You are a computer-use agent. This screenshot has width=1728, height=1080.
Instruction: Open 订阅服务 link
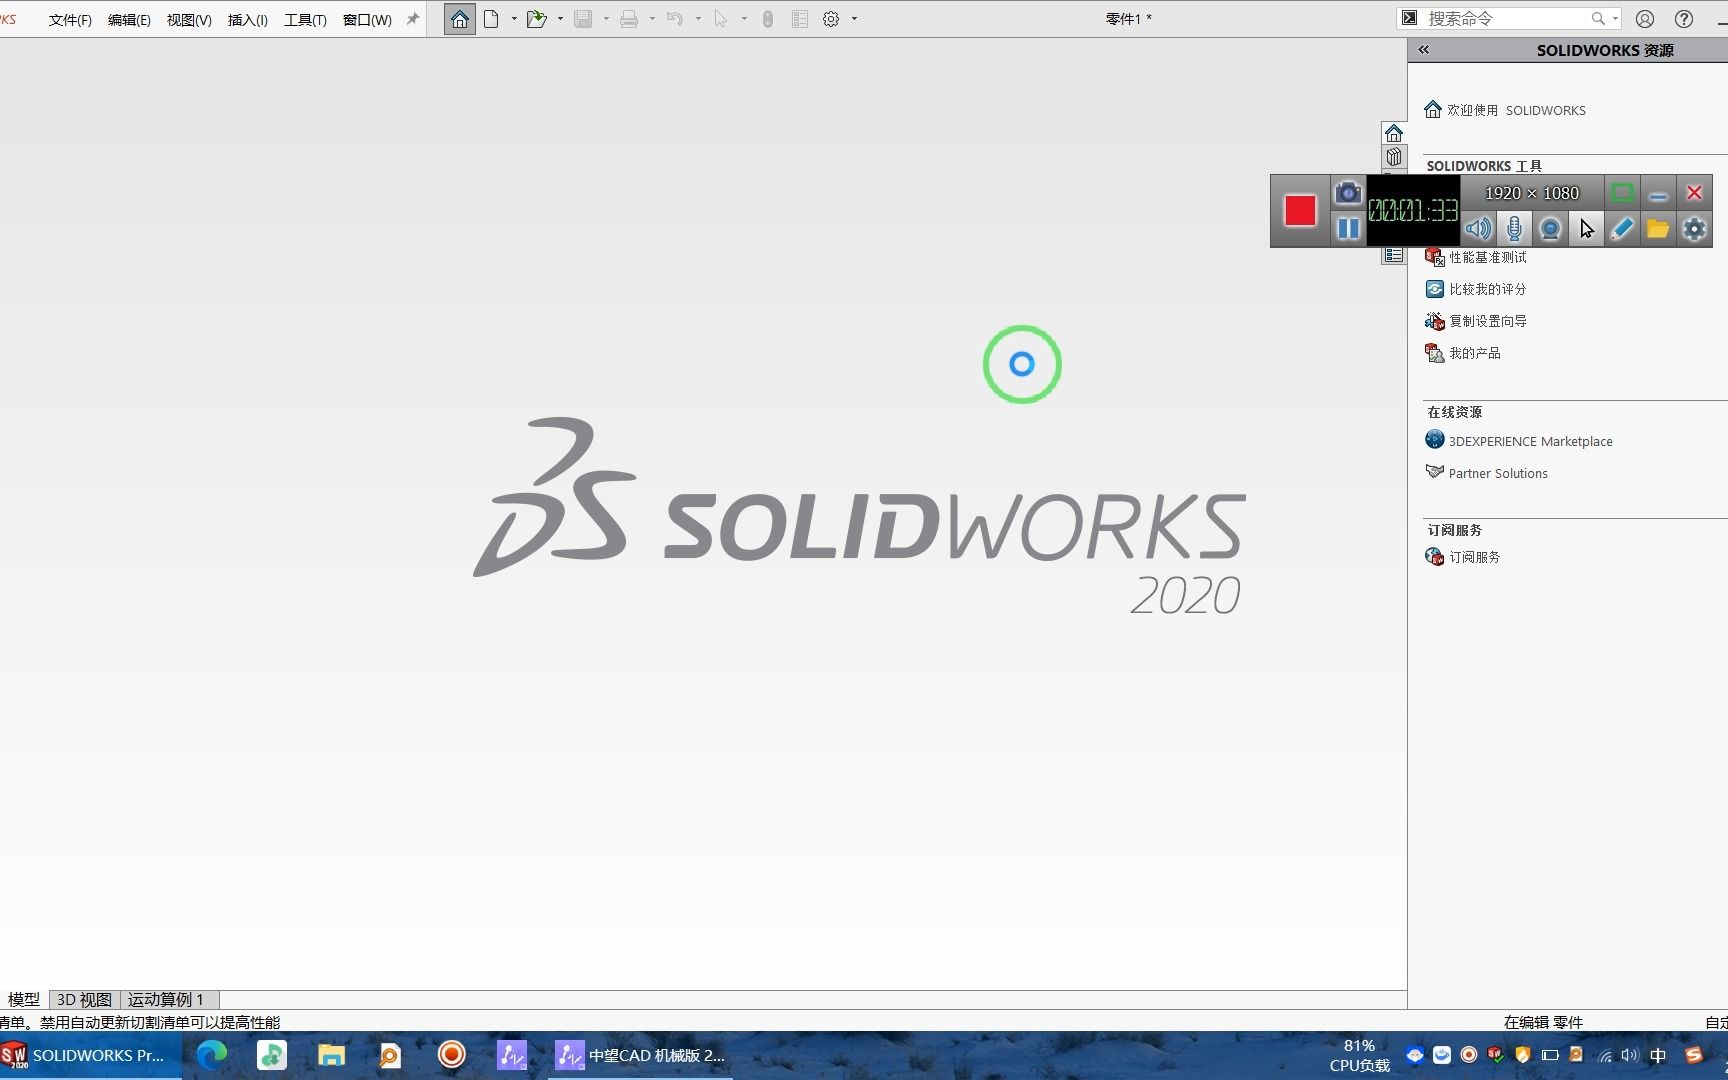pos(1475,557)
